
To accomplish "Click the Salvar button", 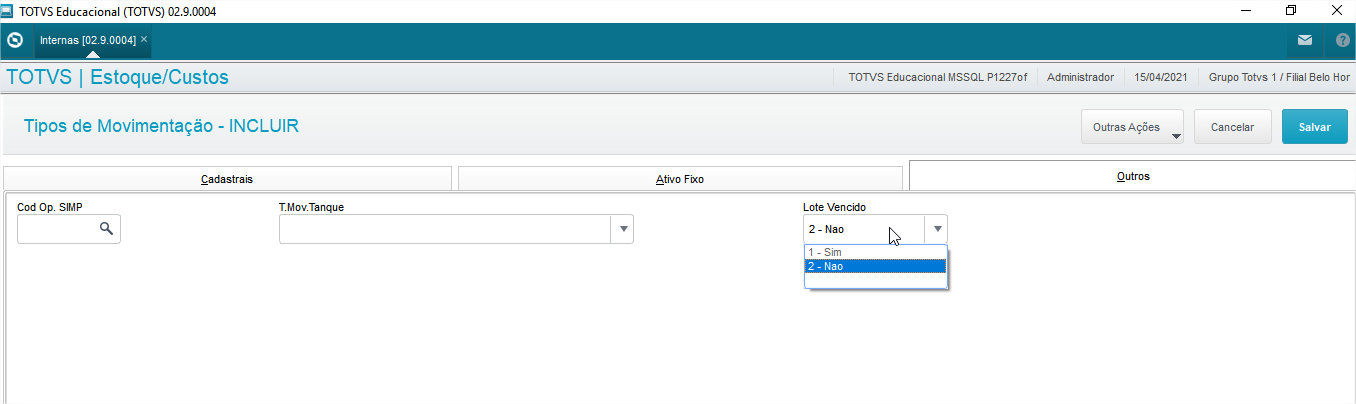I will pyautogui.click(x=1314, y=127).
